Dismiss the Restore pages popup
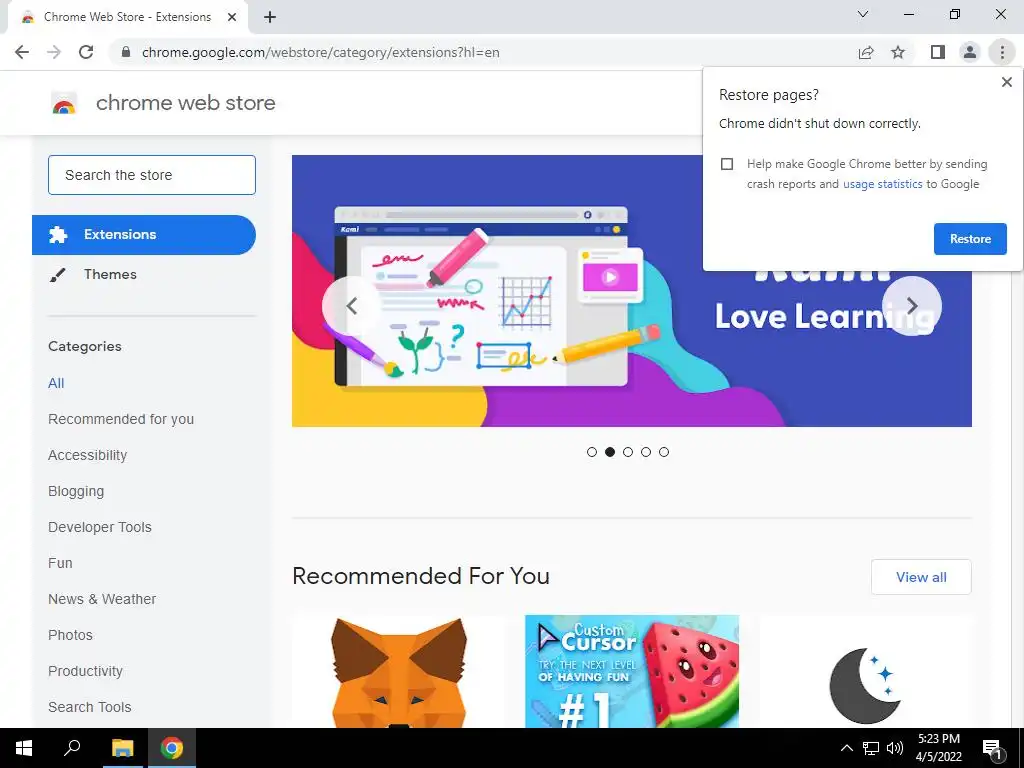Image resolution: width=1024 pixels, height=768 pixels. click(x=1007, y=82)
